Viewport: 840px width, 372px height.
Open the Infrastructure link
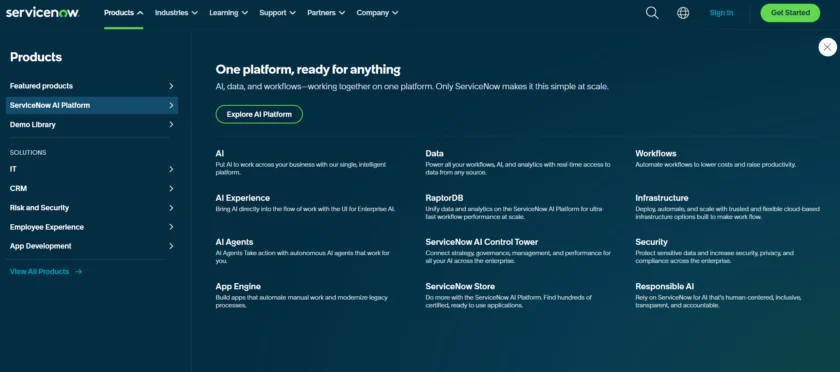click(662, 198)
